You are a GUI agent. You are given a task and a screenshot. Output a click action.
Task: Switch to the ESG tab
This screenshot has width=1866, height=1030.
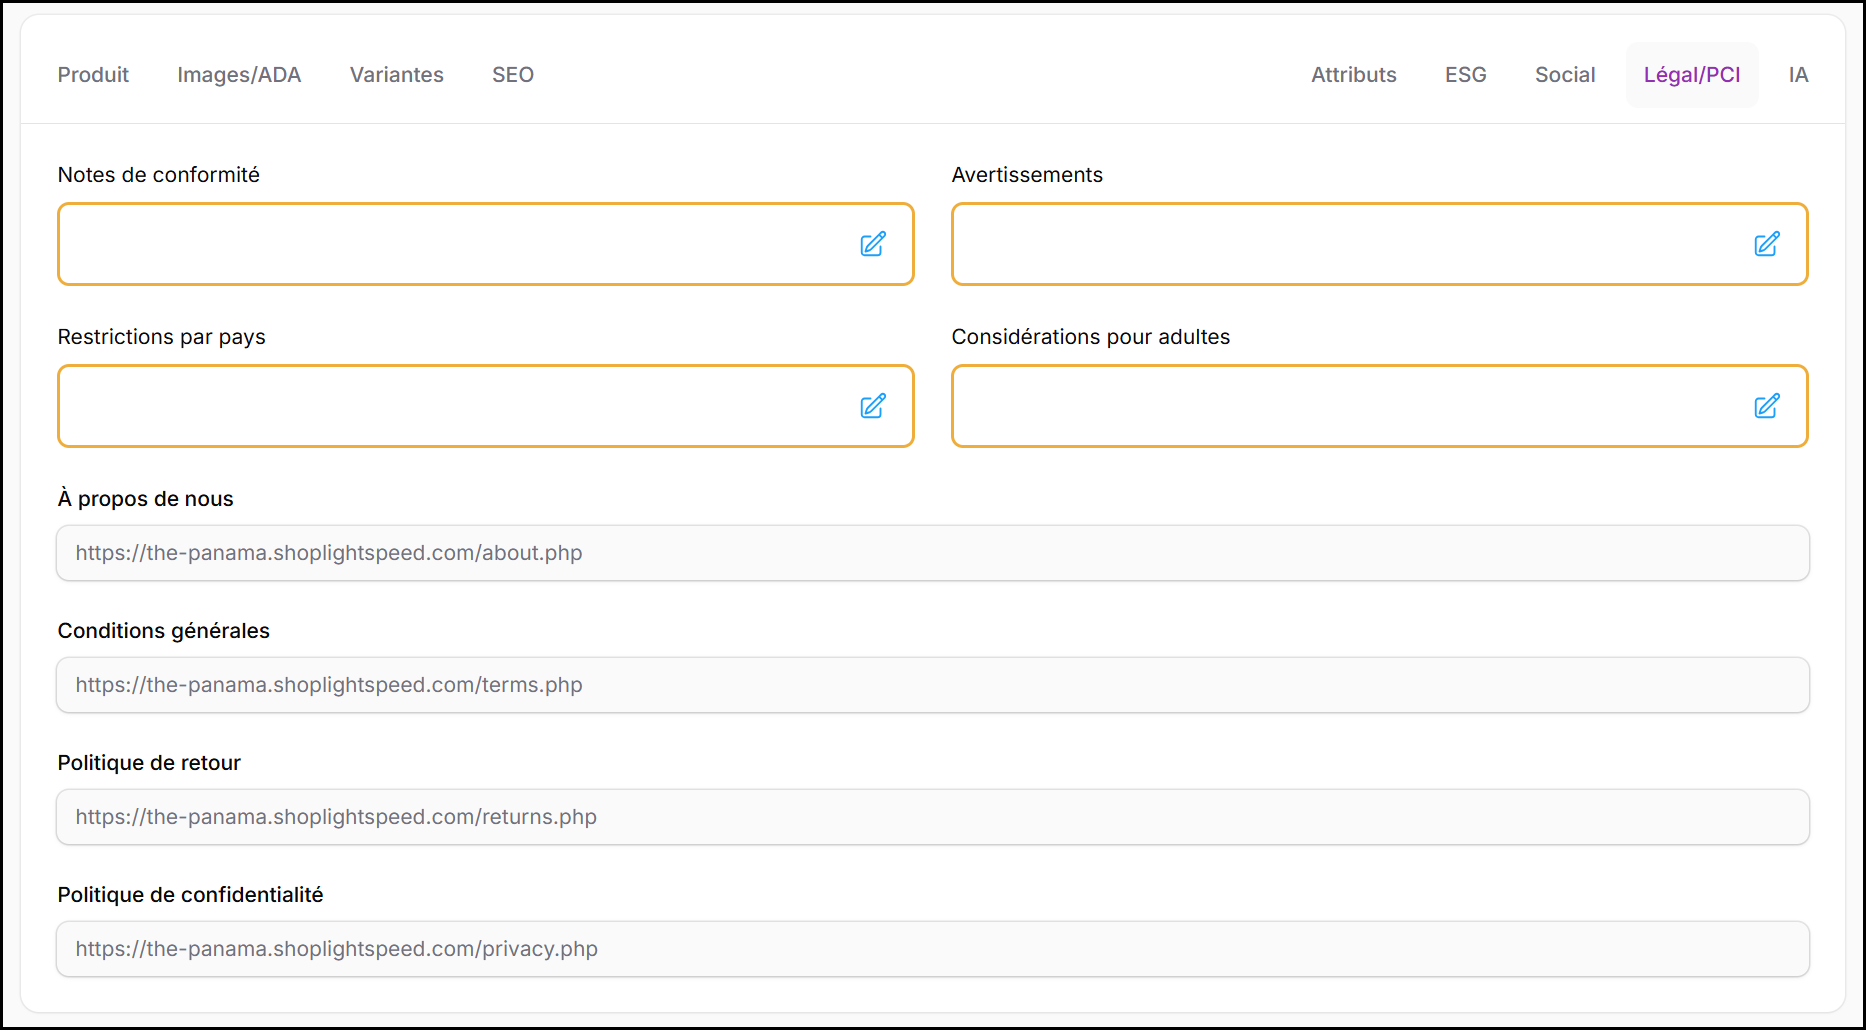1465,75
